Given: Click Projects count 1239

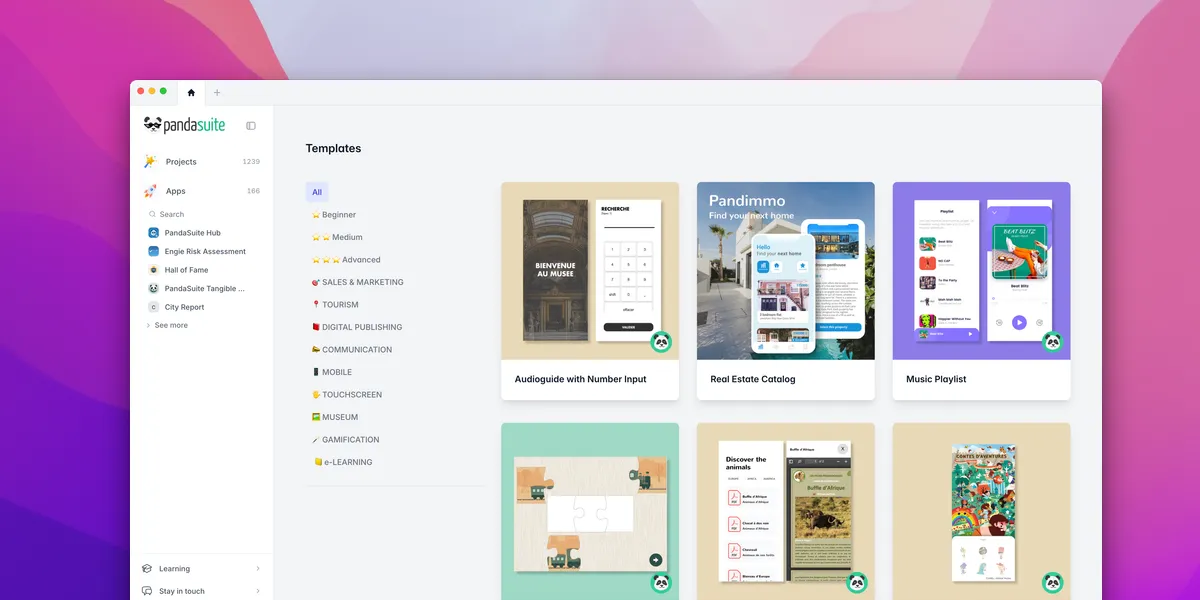Looking at the screenshot, I should point(251,162).
